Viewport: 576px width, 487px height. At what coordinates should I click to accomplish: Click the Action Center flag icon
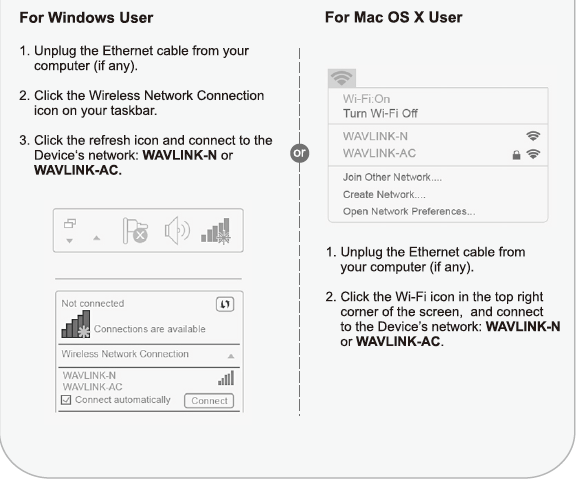click(135, 231)
